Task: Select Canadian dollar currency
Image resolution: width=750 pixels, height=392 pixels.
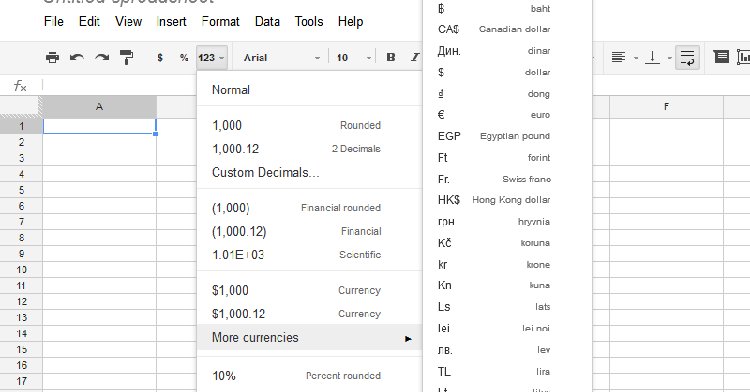Action: tap(507, 29)
